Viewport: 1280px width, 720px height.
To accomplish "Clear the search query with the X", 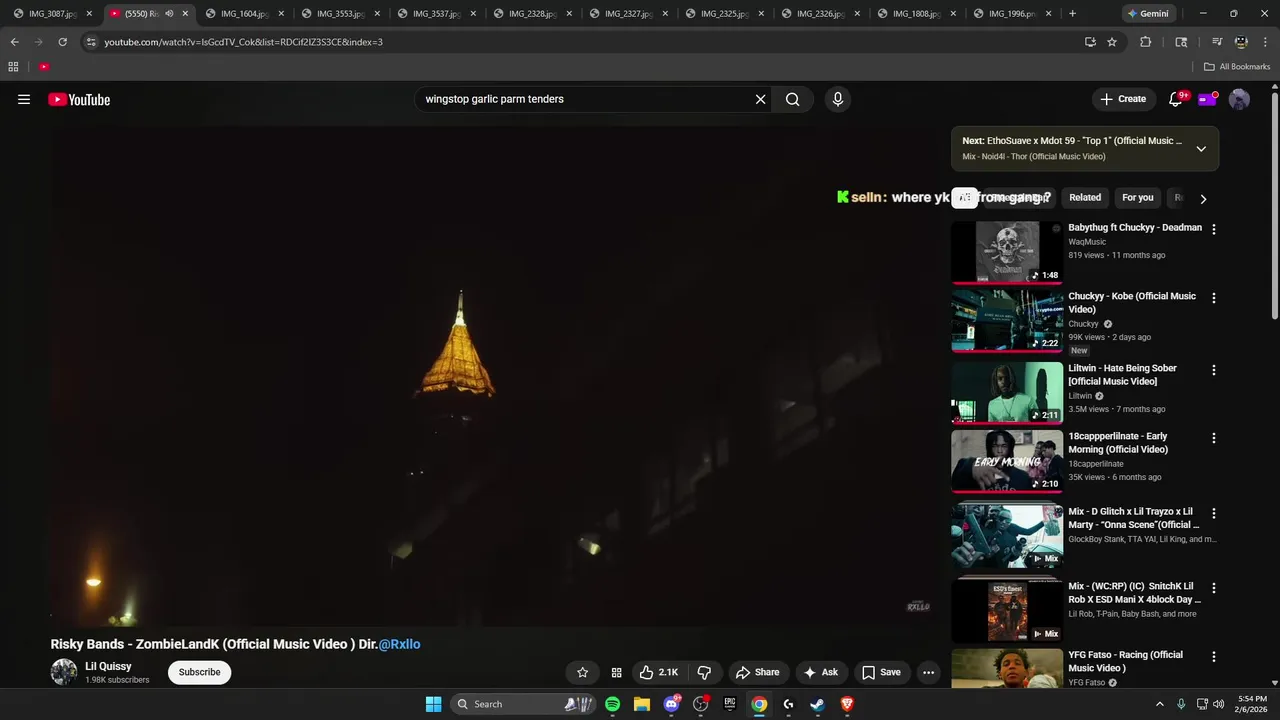I will [x=760, y=99].
